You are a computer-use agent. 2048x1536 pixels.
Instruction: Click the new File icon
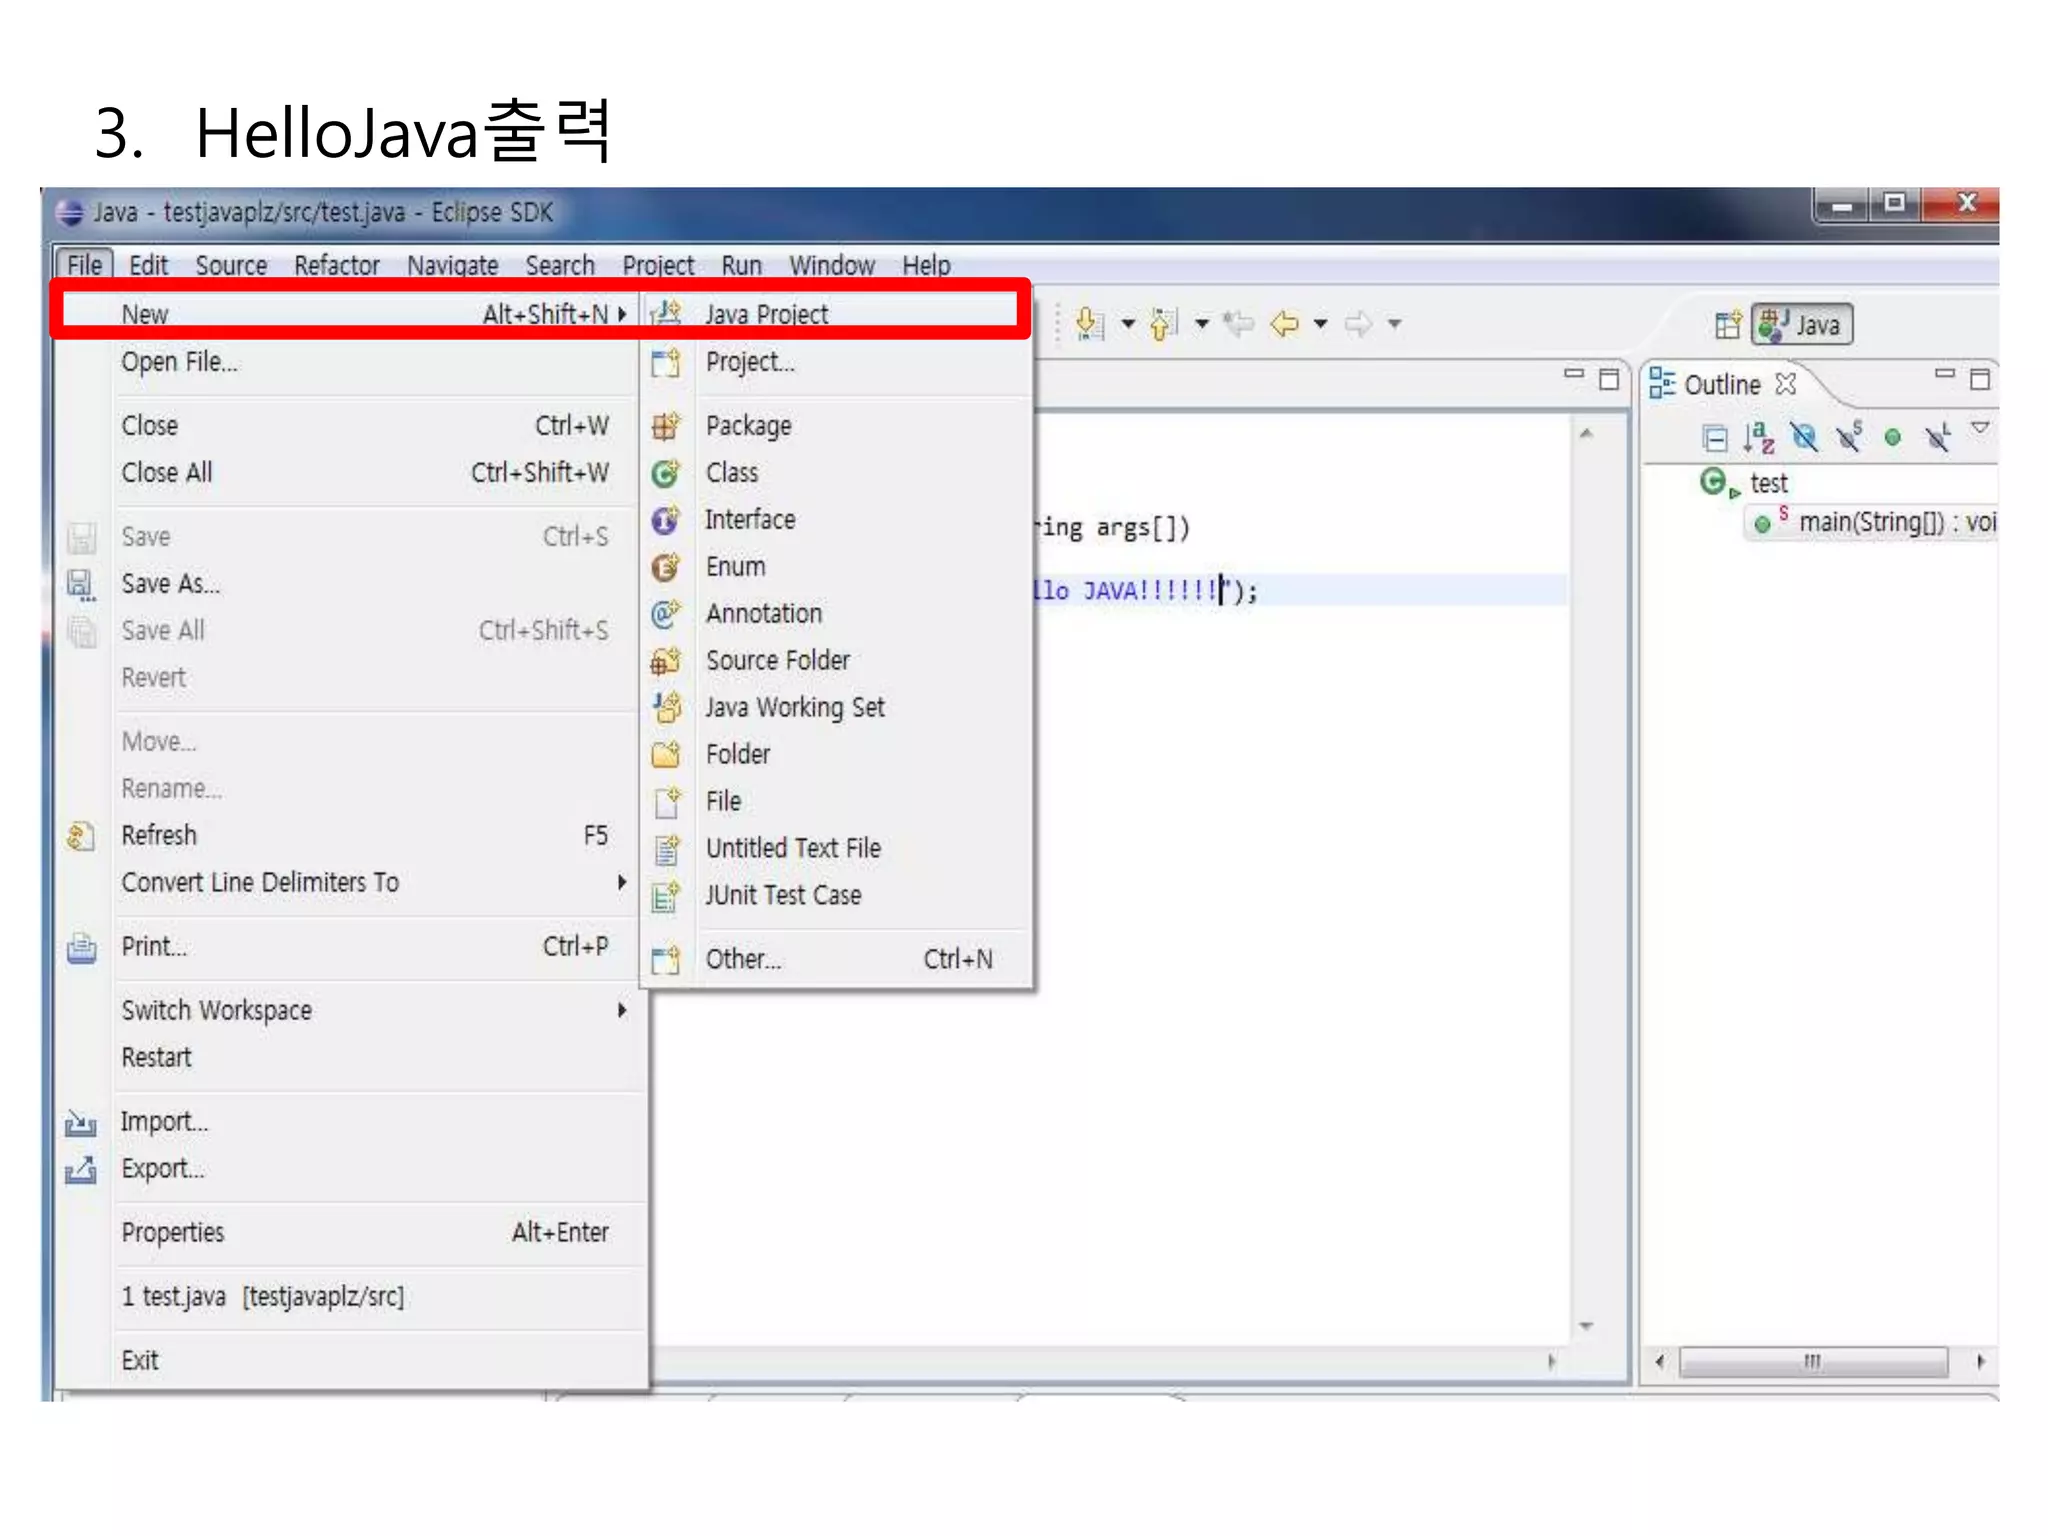click(x=666, y=801)
